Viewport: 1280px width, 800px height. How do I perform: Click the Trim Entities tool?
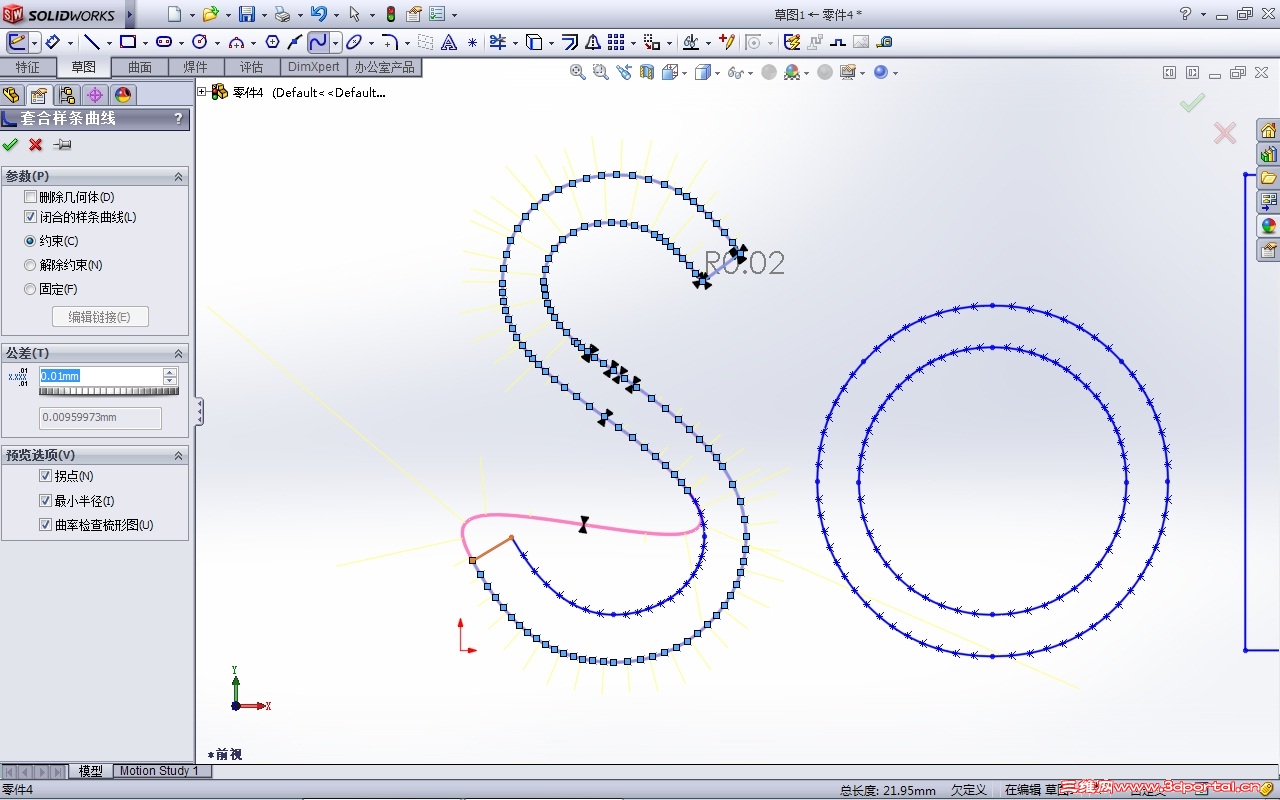pyautogui.click(x=497, y=42)
